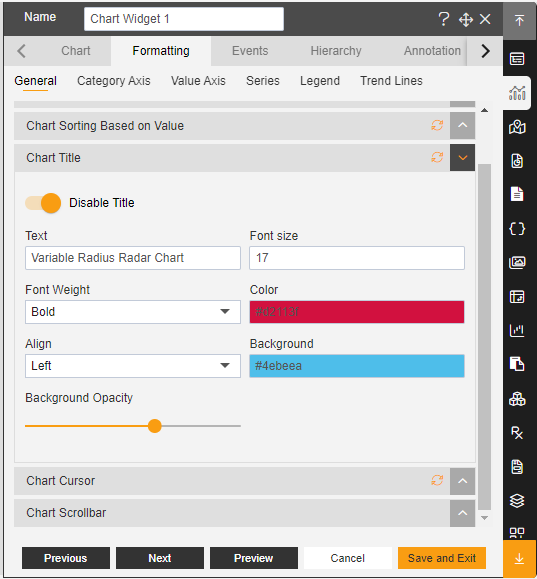
Task: Open the title Background color swatch #4ebeea
Action: [357, 366]
